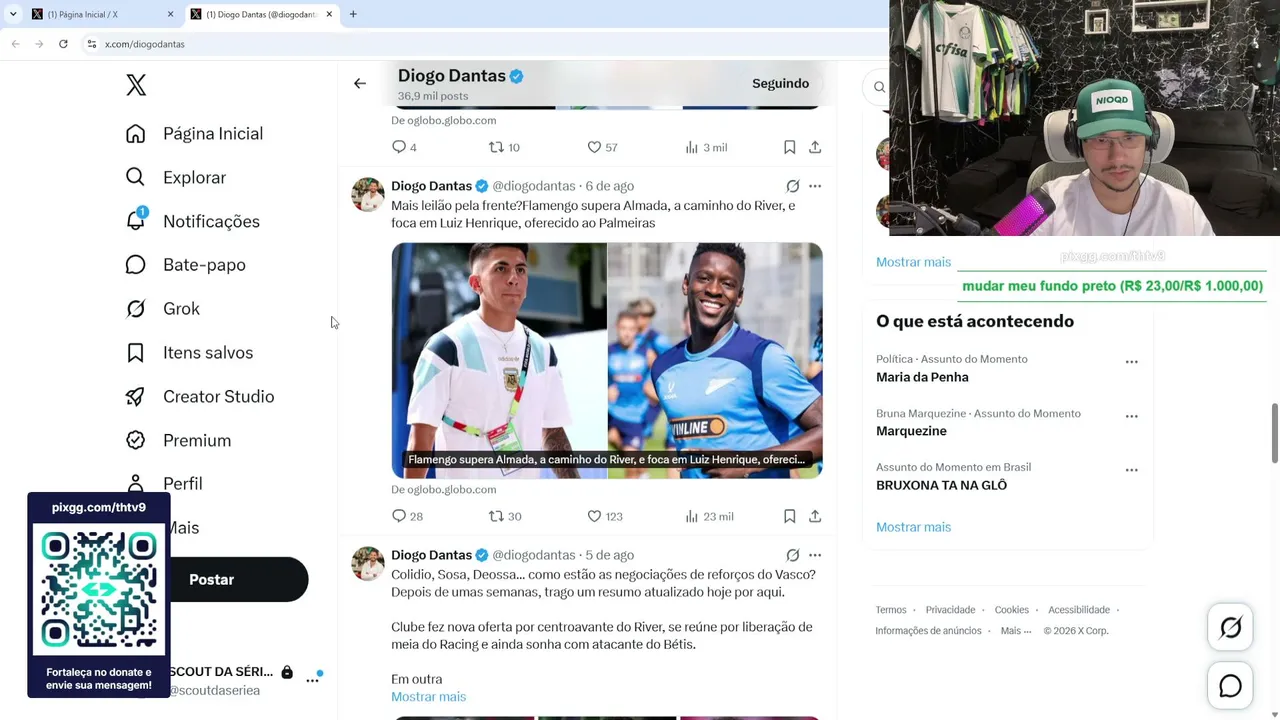Open the Termos footer link

(x=891, y=610)
